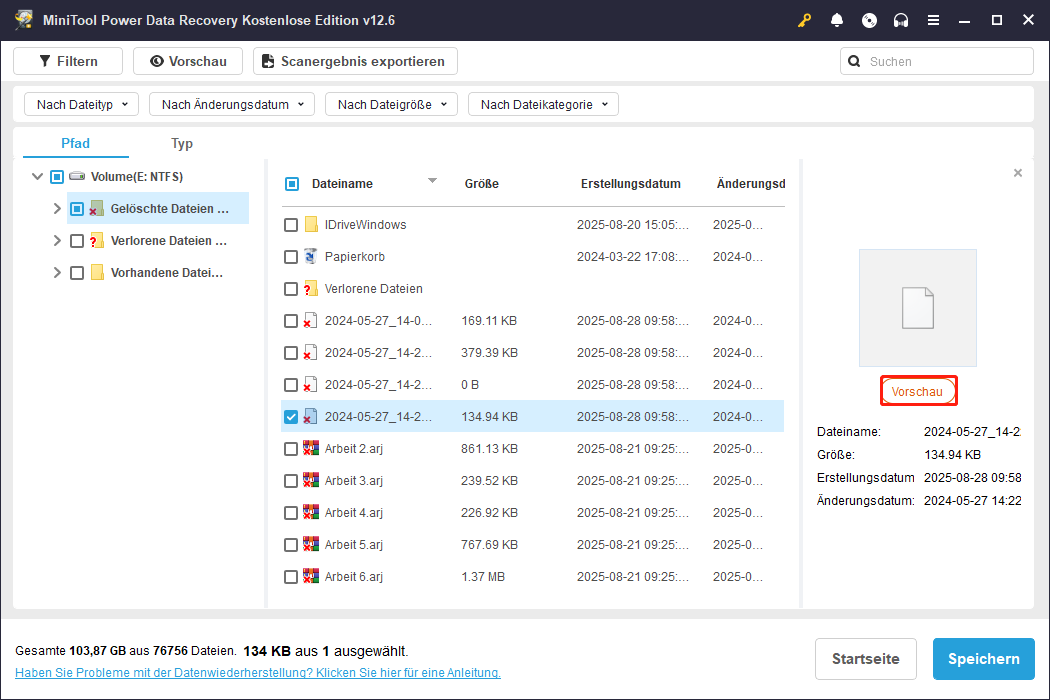This screenshot has height=700, width=1050.
Task: Click the Arbeit 3.arj archive icon
Action: [311, 480]
